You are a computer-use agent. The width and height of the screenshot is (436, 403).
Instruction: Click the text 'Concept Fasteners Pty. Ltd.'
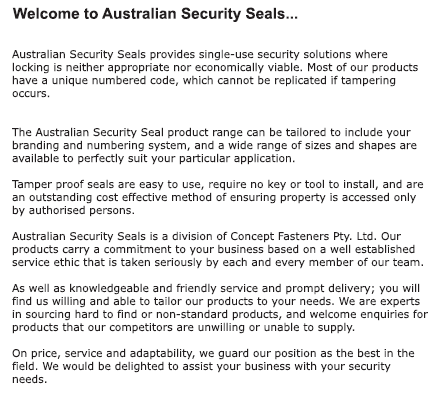pyautogui.click(x=304, y=236)
